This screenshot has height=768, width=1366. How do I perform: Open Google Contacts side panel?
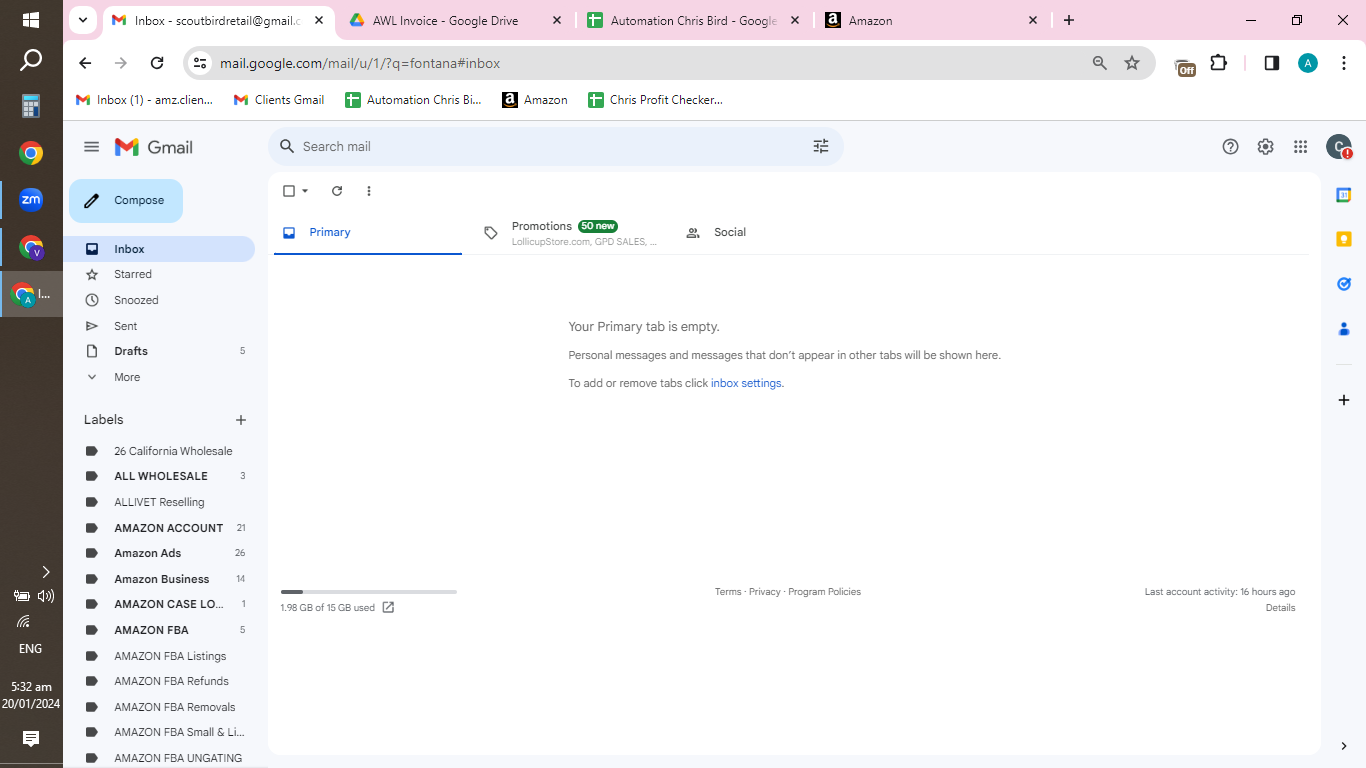click(x=1344, y=329)
